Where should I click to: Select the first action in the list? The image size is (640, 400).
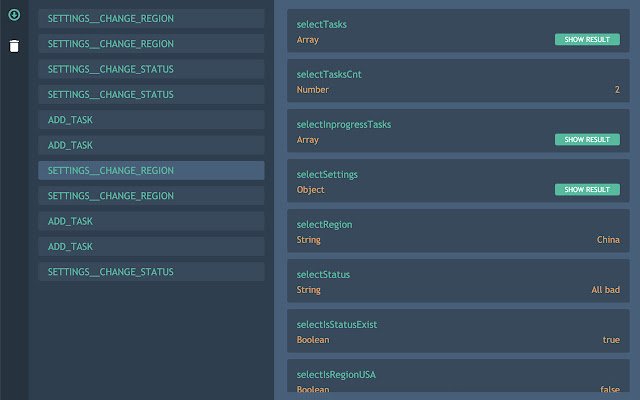[151, 18]
